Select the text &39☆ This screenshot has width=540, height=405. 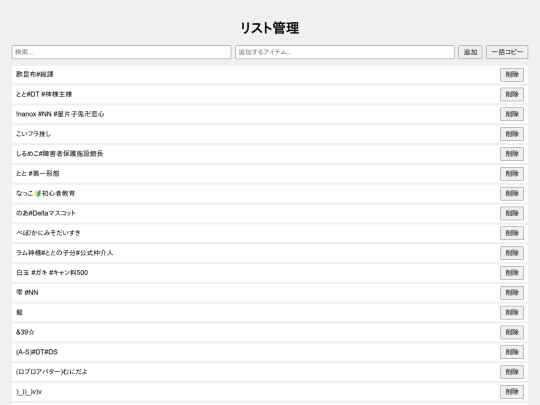(25, 332)
